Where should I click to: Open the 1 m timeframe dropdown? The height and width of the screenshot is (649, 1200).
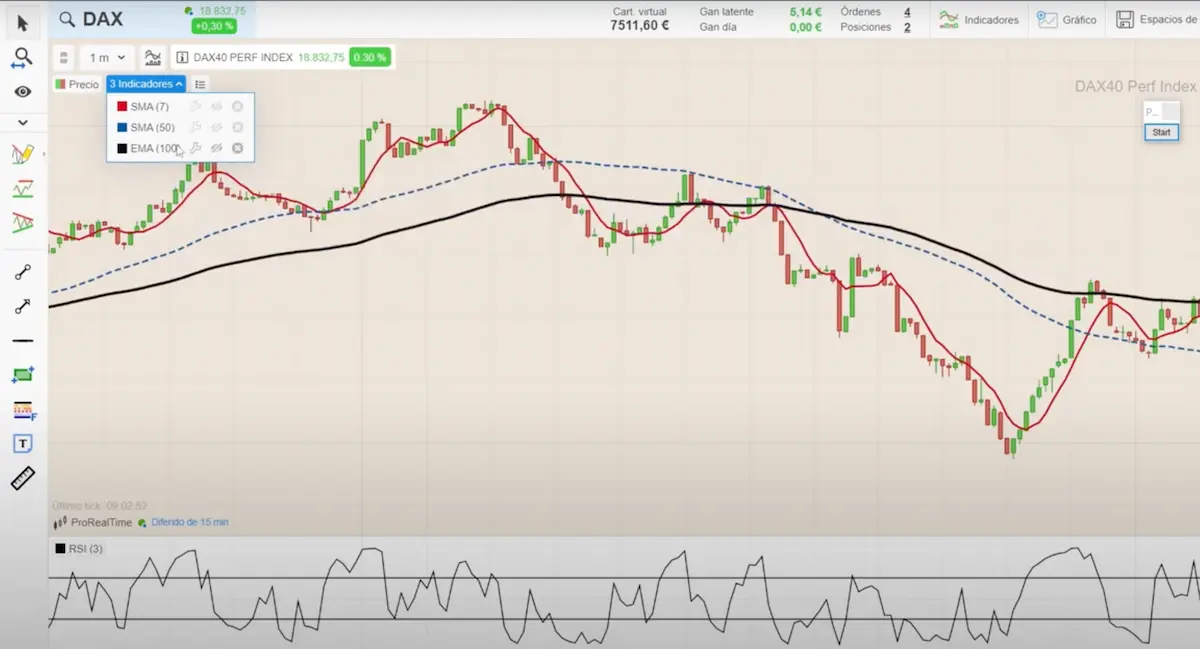click(x=107, y=58)
